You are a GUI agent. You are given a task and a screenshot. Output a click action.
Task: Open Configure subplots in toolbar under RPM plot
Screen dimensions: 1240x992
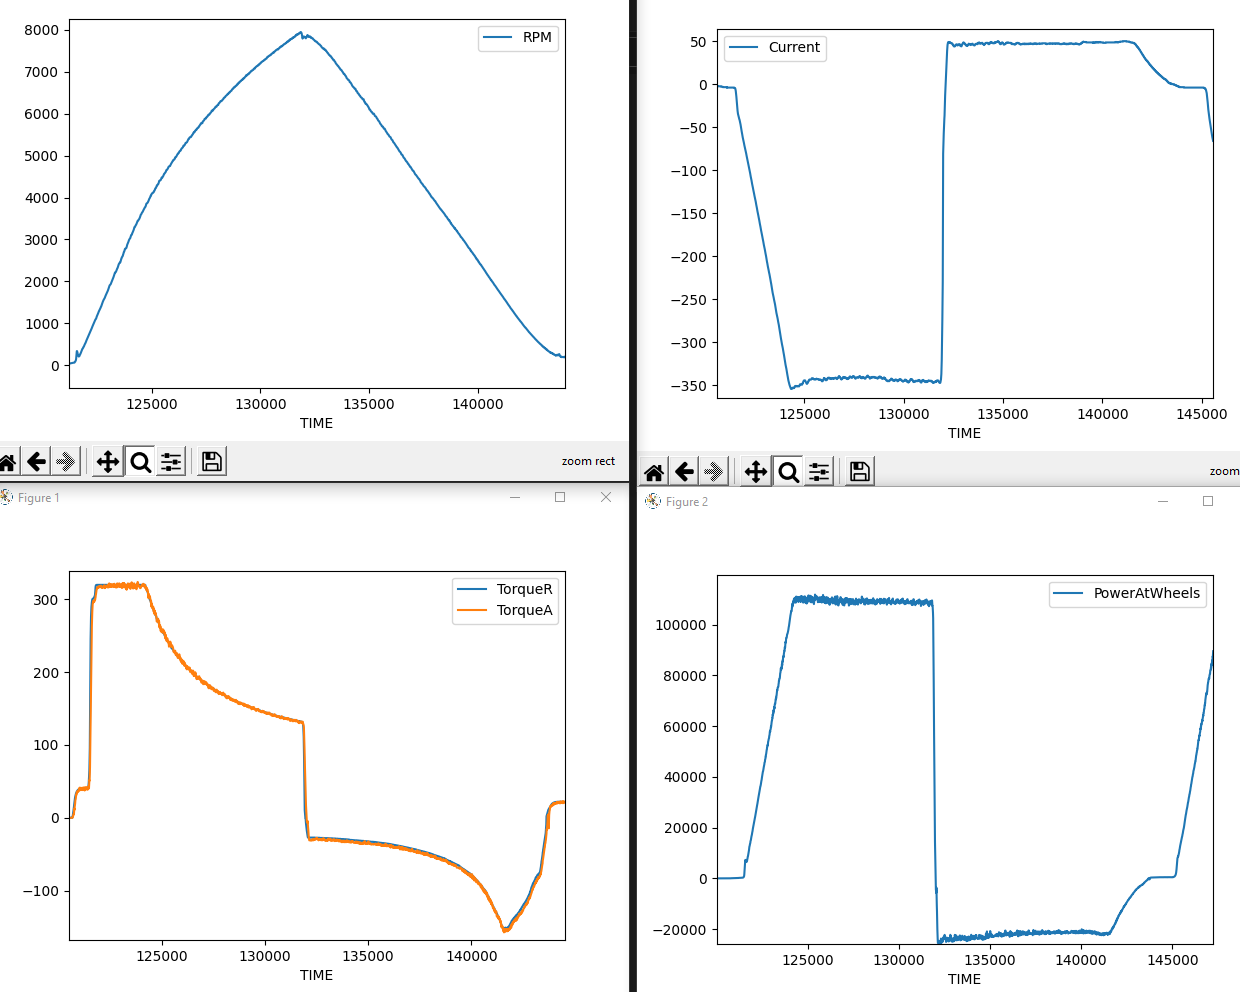(x=172, y=461)
